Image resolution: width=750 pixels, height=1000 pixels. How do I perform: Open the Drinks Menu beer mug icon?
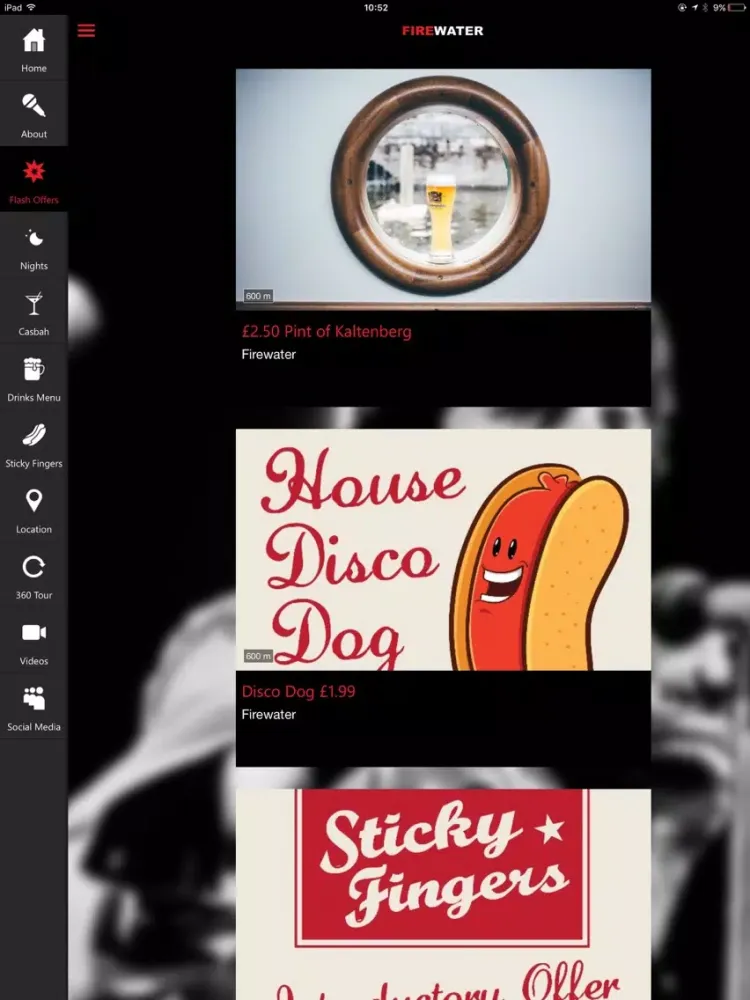click(34, 369)
